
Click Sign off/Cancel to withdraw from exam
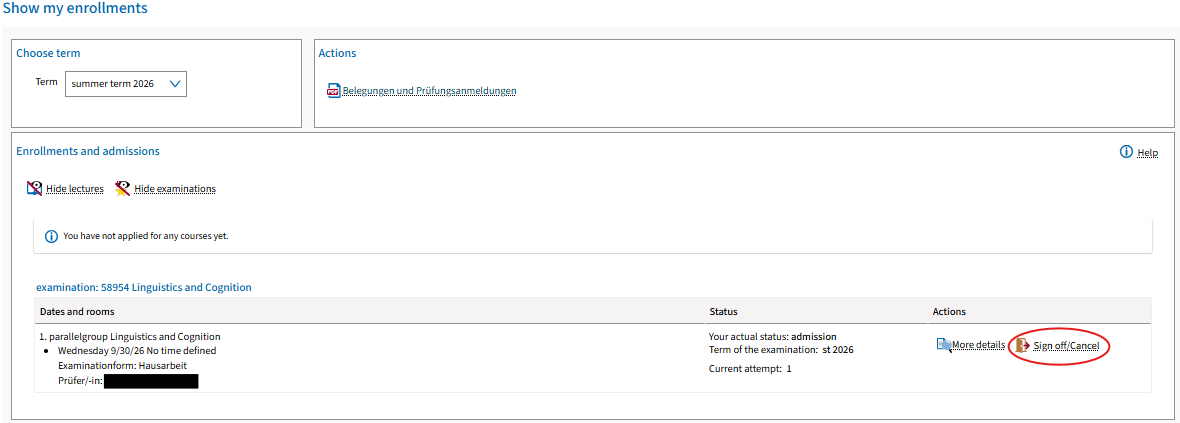pyautogui.click(x=1066, y=345)
